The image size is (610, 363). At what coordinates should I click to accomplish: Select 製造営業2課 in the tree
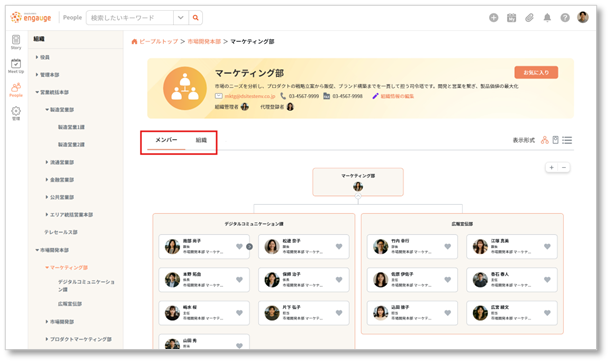71,145
